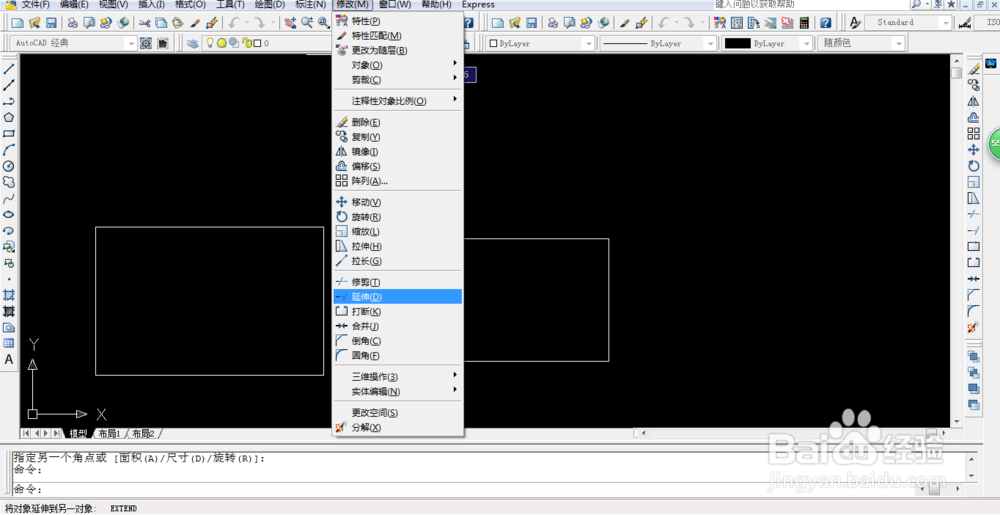The height and width of the screenshot is (515, 1000).
Task: Toggle layer 0 on/off lightbulb
Action: pyautogui.click(x=209, y=43)
